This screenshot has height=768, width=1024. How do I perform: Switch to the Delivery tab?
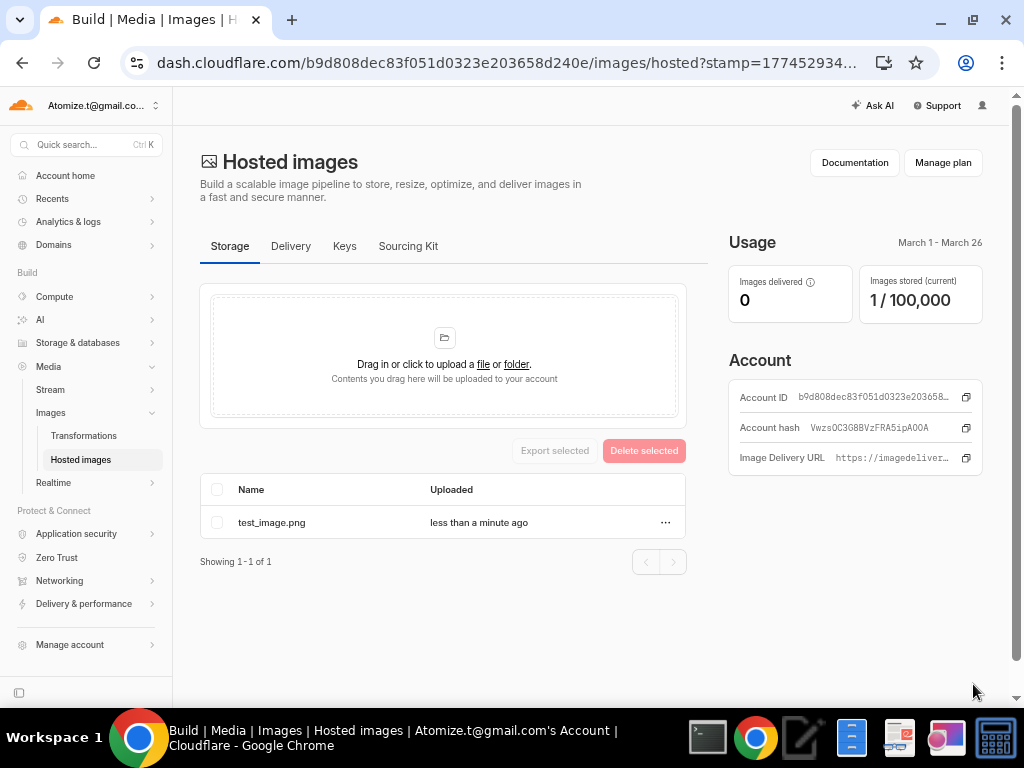(x=290, y=246)
